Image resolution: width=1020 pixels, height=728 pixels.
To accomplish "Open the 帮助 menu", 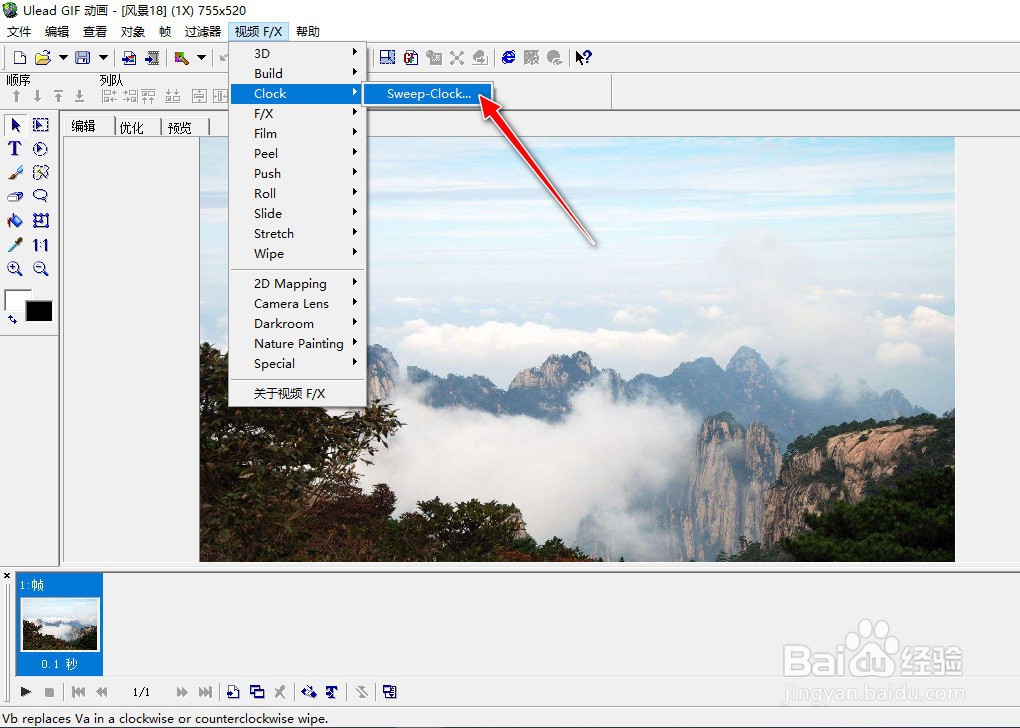I will (308, 31).
